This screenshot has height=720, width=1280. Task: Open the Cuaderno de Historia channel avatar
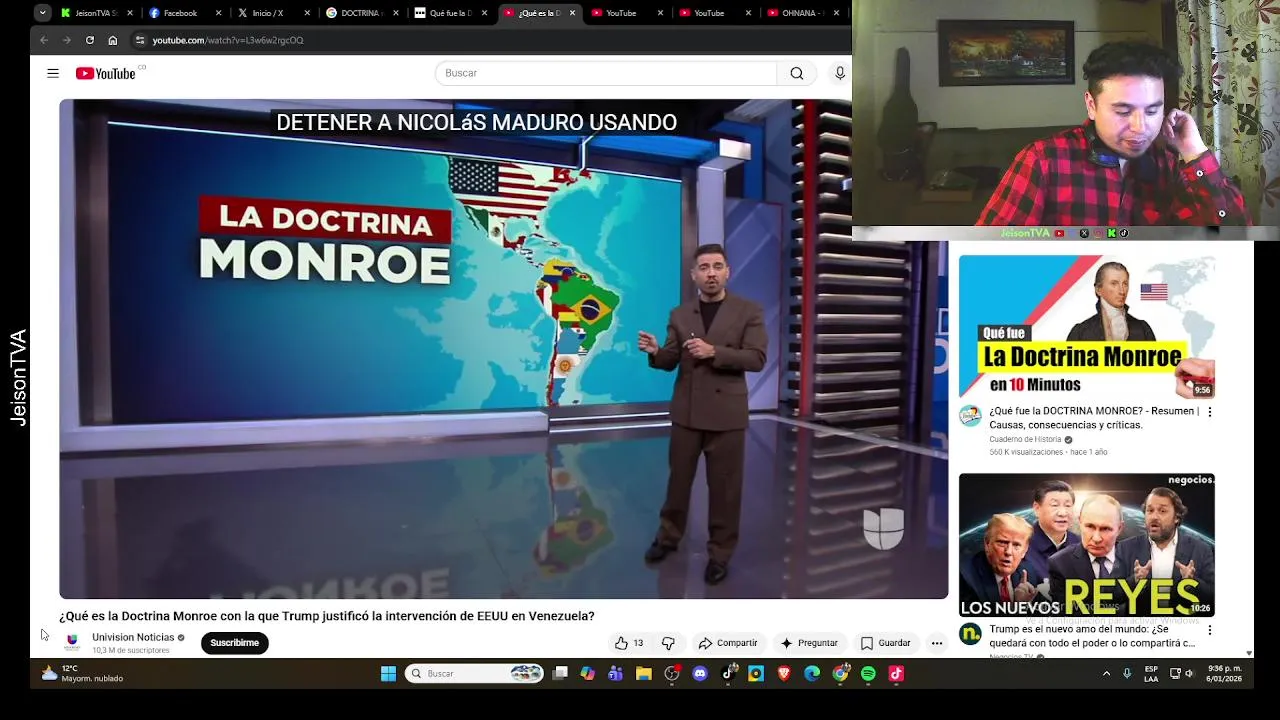coord(970,416)
